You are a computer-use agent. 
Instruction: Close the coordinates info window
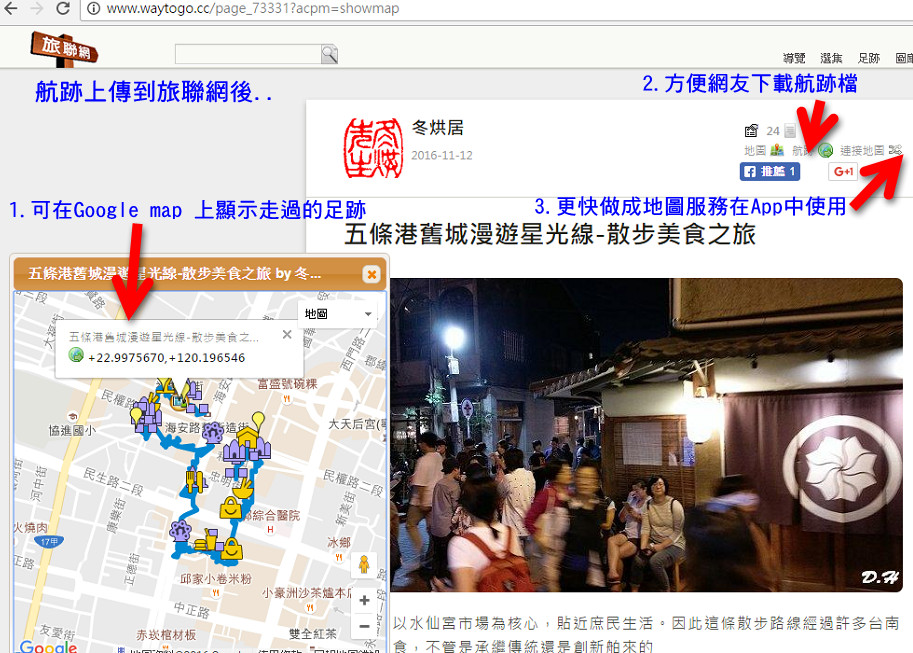[286, 335]
